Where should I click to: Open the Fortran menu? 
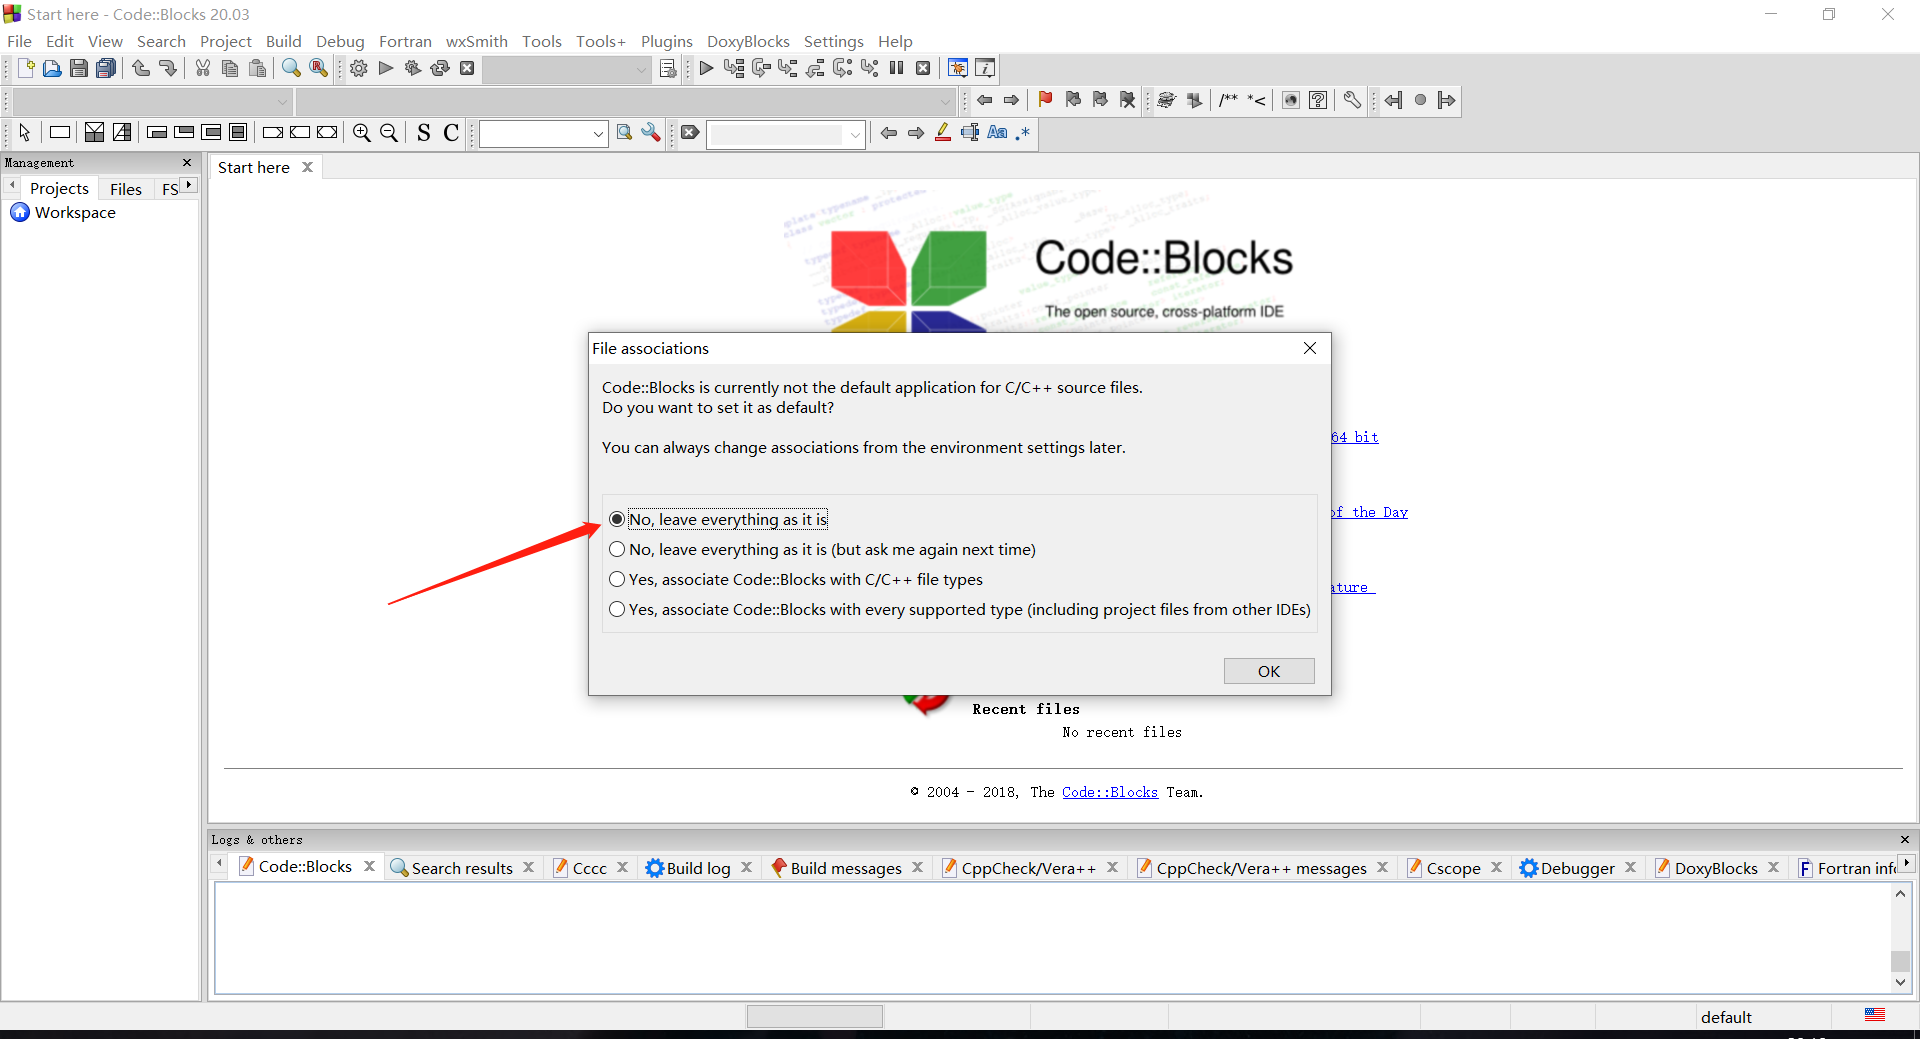point(405,41)
